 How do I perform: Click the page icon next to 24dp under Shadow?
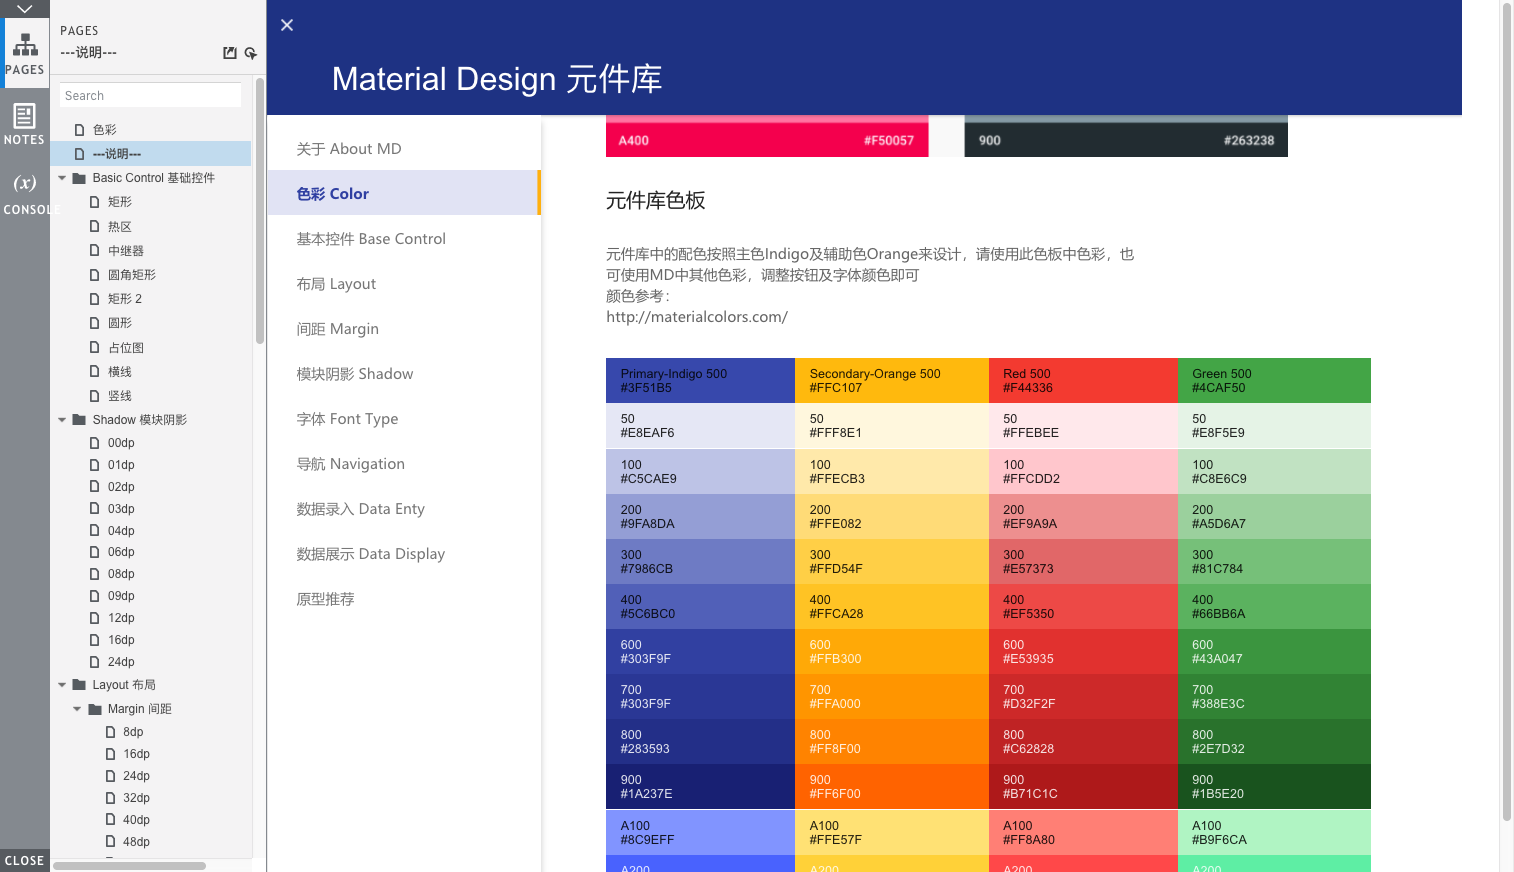[x=95, y=662]
